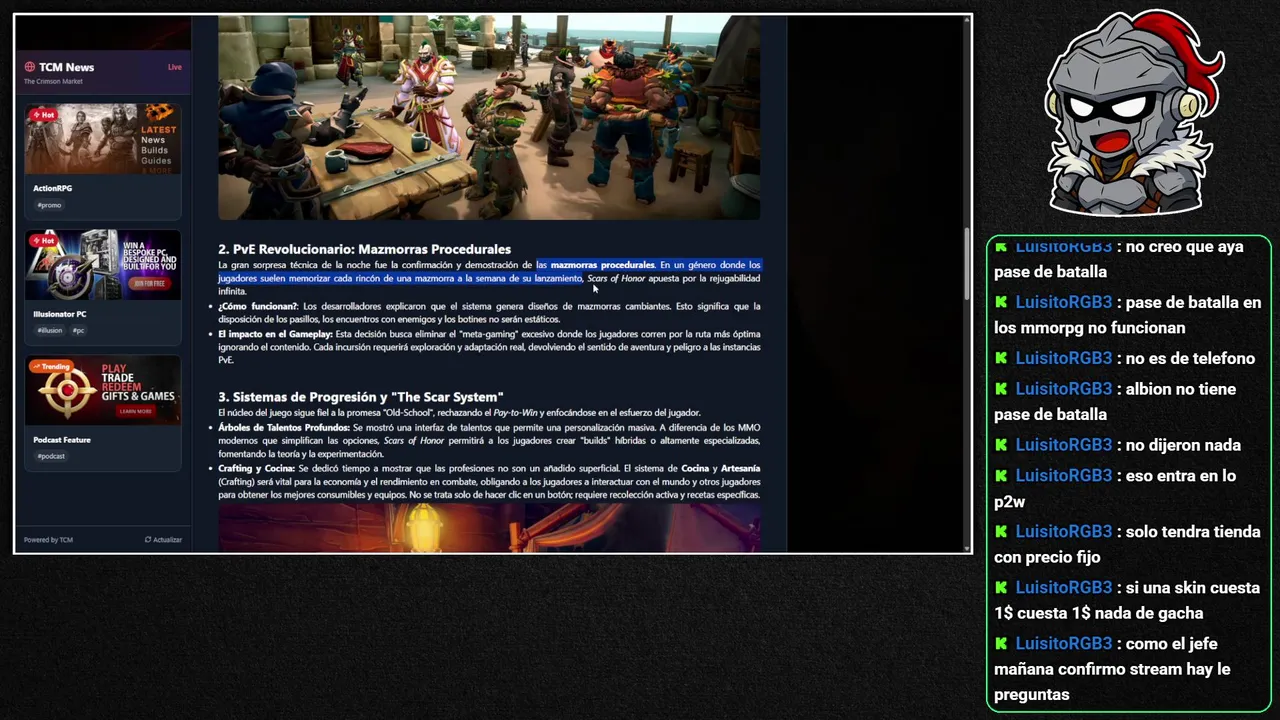Click the lantern image below the article
The image size is (1280, 720).
489,528
